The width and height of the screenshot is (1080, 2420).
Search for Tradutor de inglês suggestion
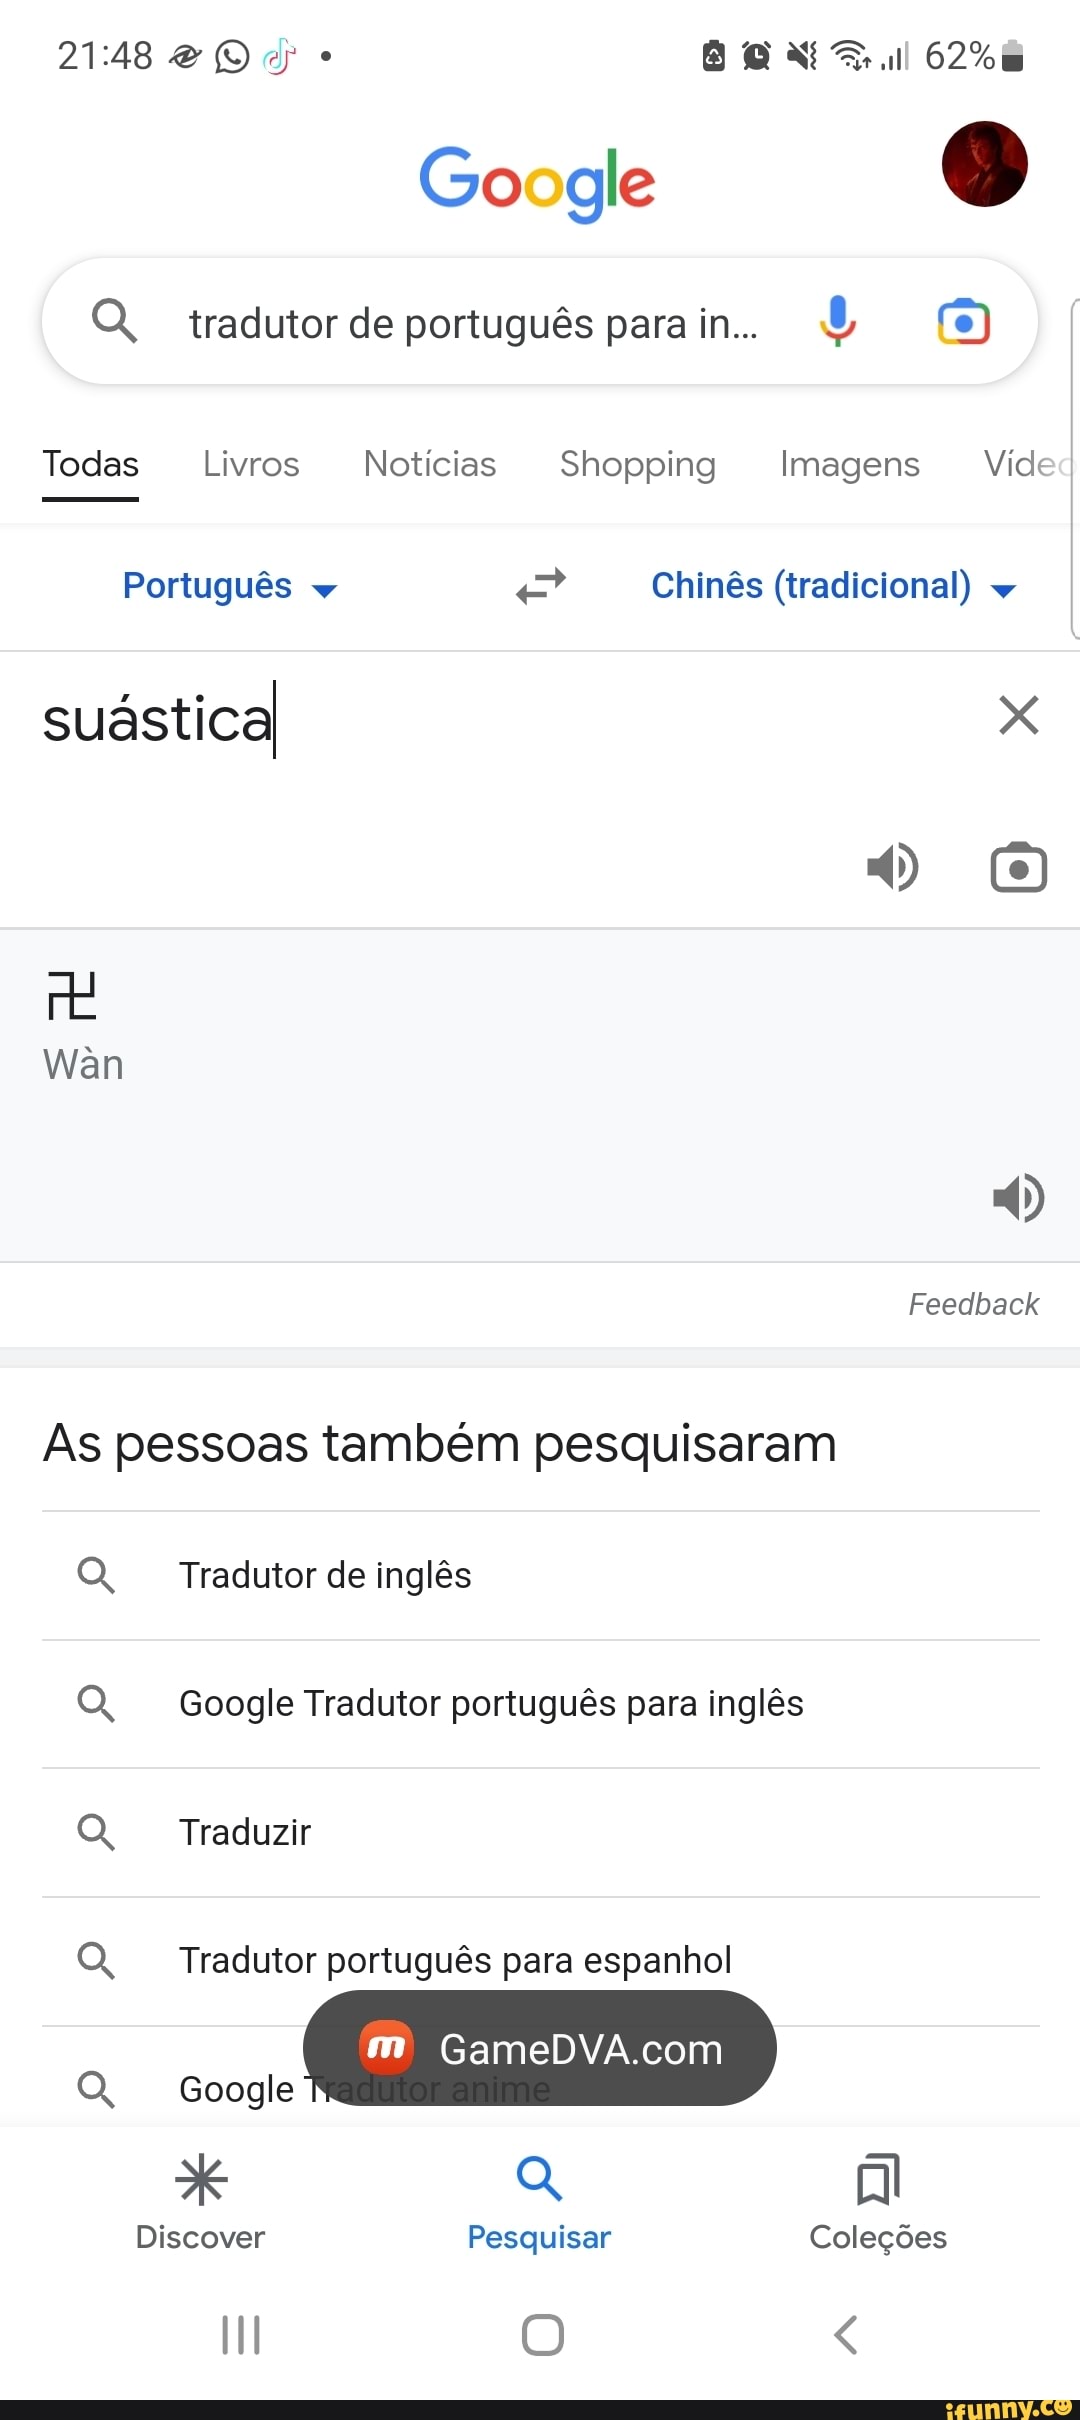tap(326, 1575)
